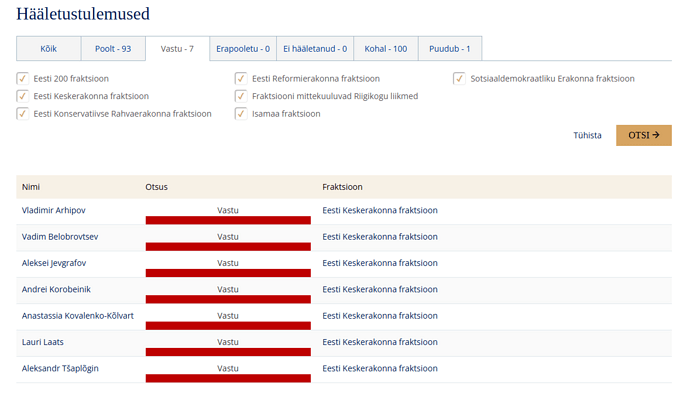
Task: Uncheck Fraktsiooni mittekuuluvad Riigikogu liikmed checkbox
Action: pos(241,96)
